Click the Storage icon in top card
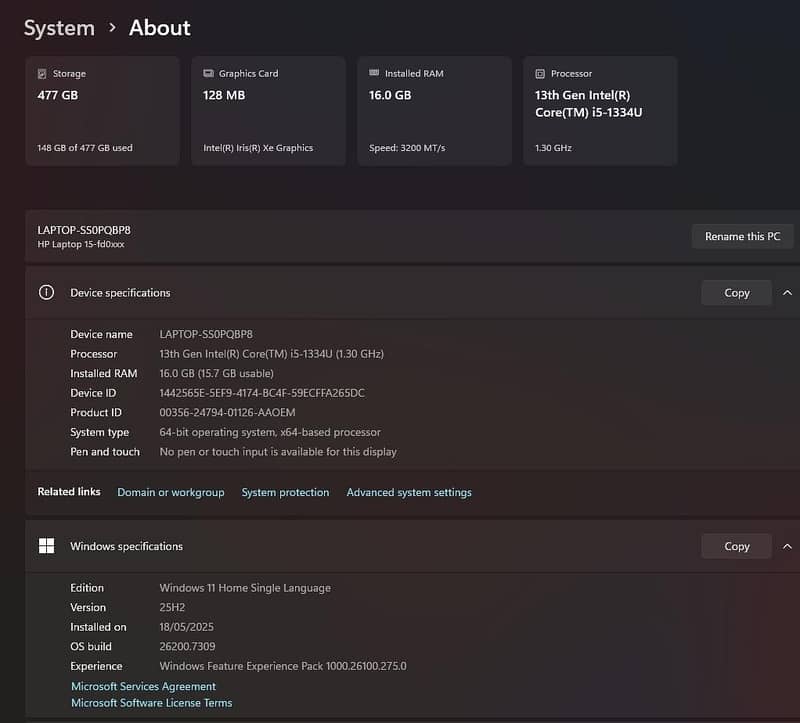This screenshot has height=723, width=800. 42,74
